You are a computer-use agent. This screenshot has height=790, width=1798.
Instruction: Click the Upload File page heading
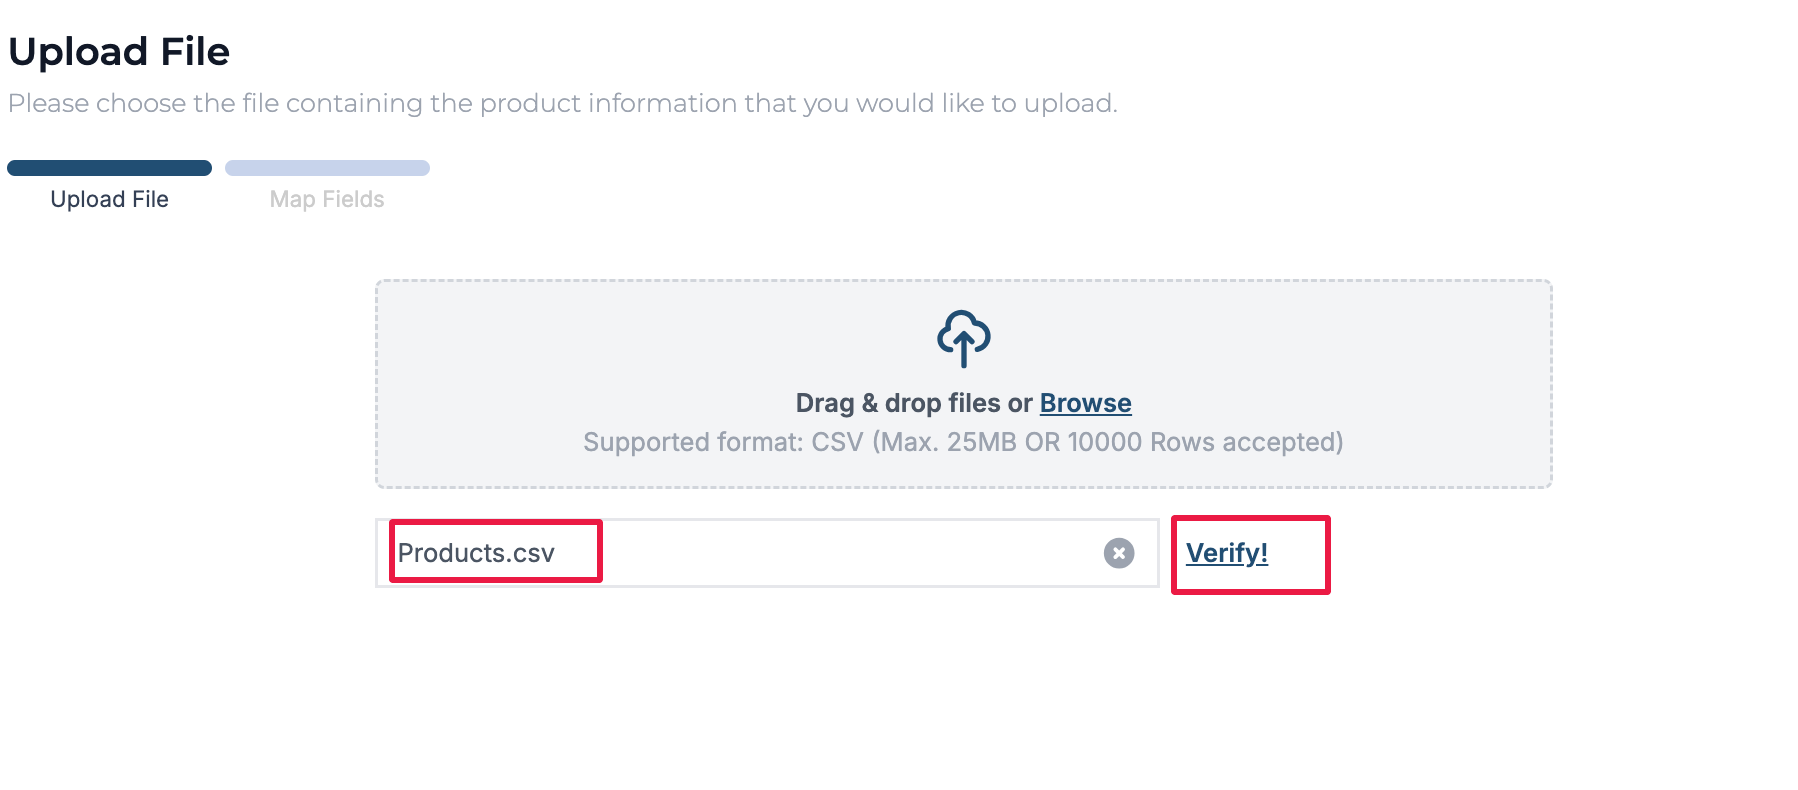[119, 51]
